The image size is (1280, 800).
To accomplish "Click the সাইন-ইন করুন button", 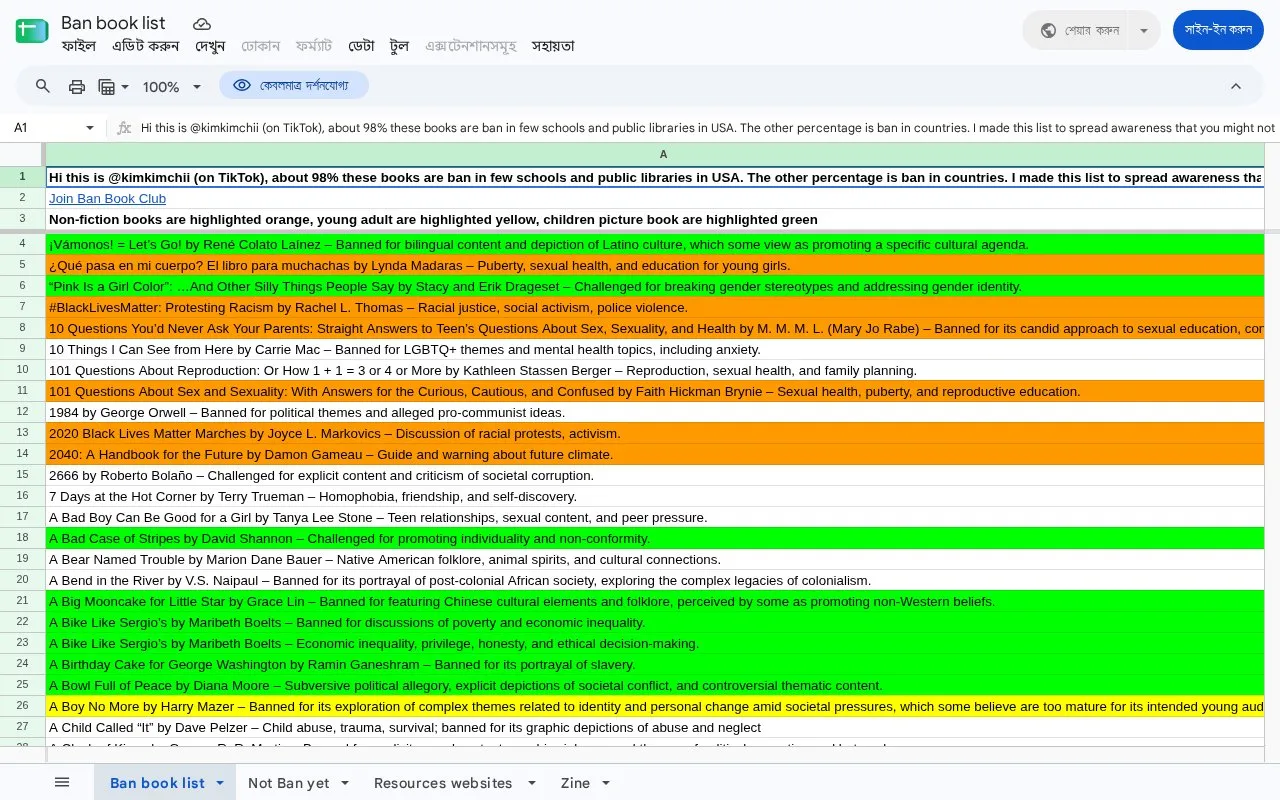I will [x=1218, y=30].
